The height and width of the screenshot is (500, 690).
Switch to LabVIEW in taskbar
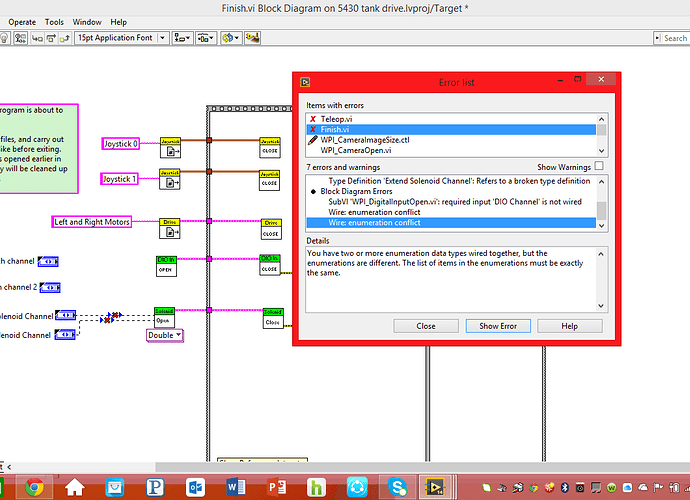click(435, 487)
